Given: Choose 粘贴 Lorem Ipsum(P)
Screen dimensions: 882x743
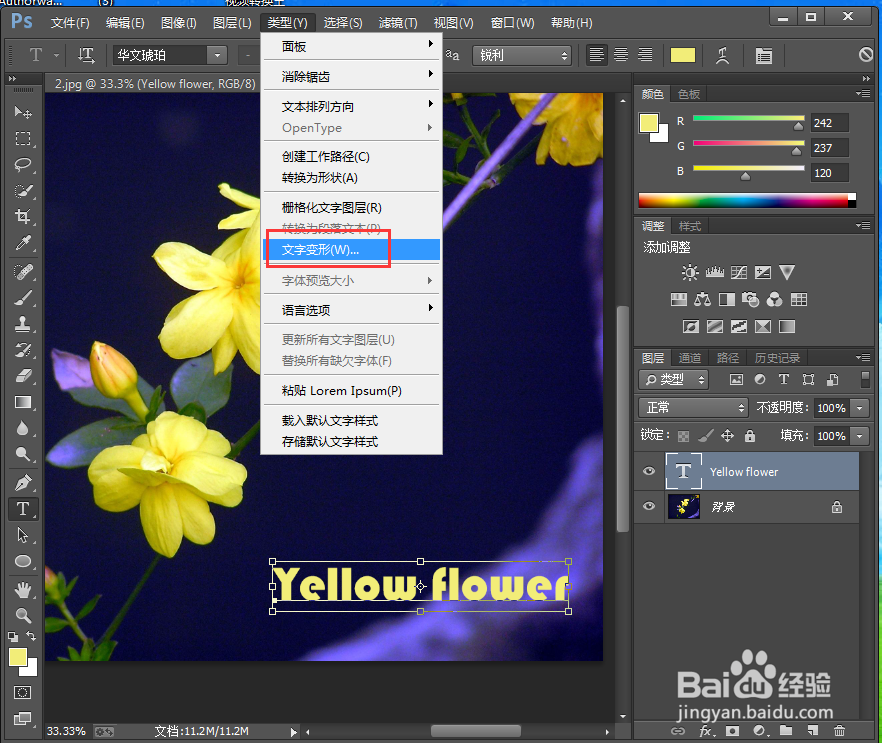Looking at the screenshot, I should tap(353, 390).
